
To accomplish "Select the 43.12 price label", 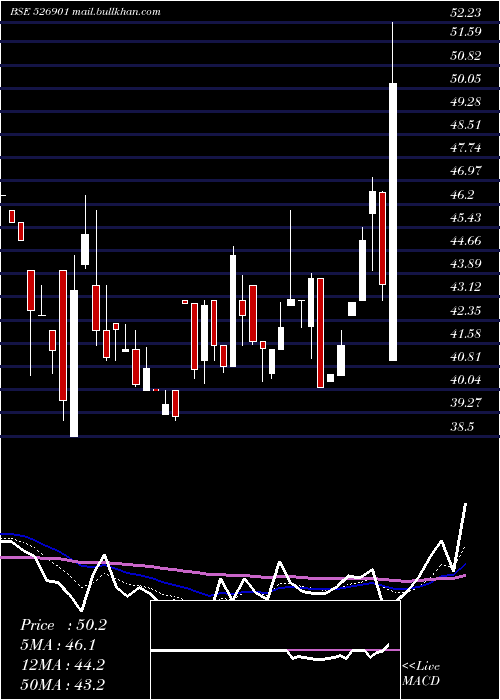I will coord(466,287).
